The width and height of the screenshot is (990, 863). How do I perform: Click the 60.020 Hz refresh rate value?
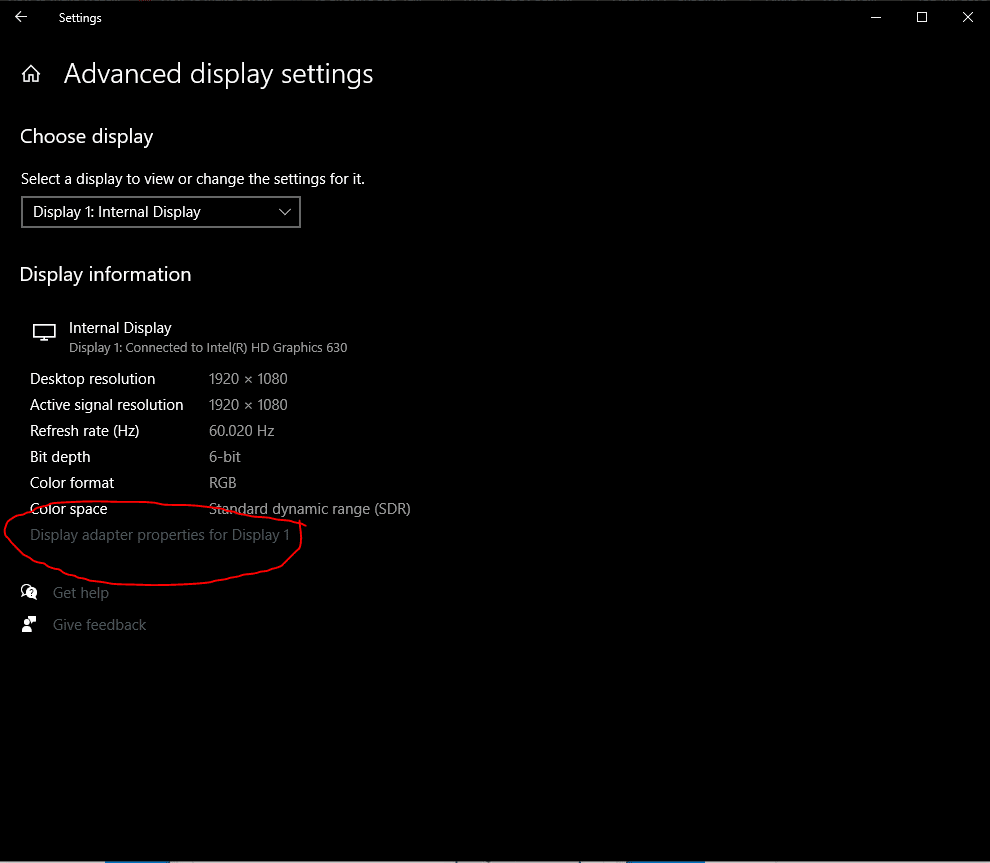click(x=241, y=431)
